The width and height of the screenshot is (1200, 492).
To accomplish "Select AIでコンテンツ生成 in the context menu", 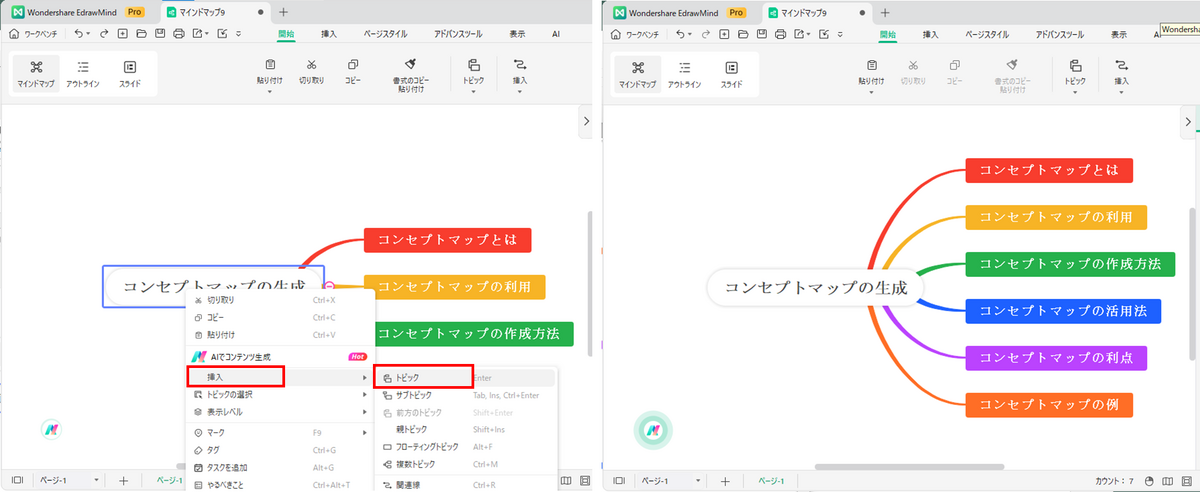I will coord(279,356).
